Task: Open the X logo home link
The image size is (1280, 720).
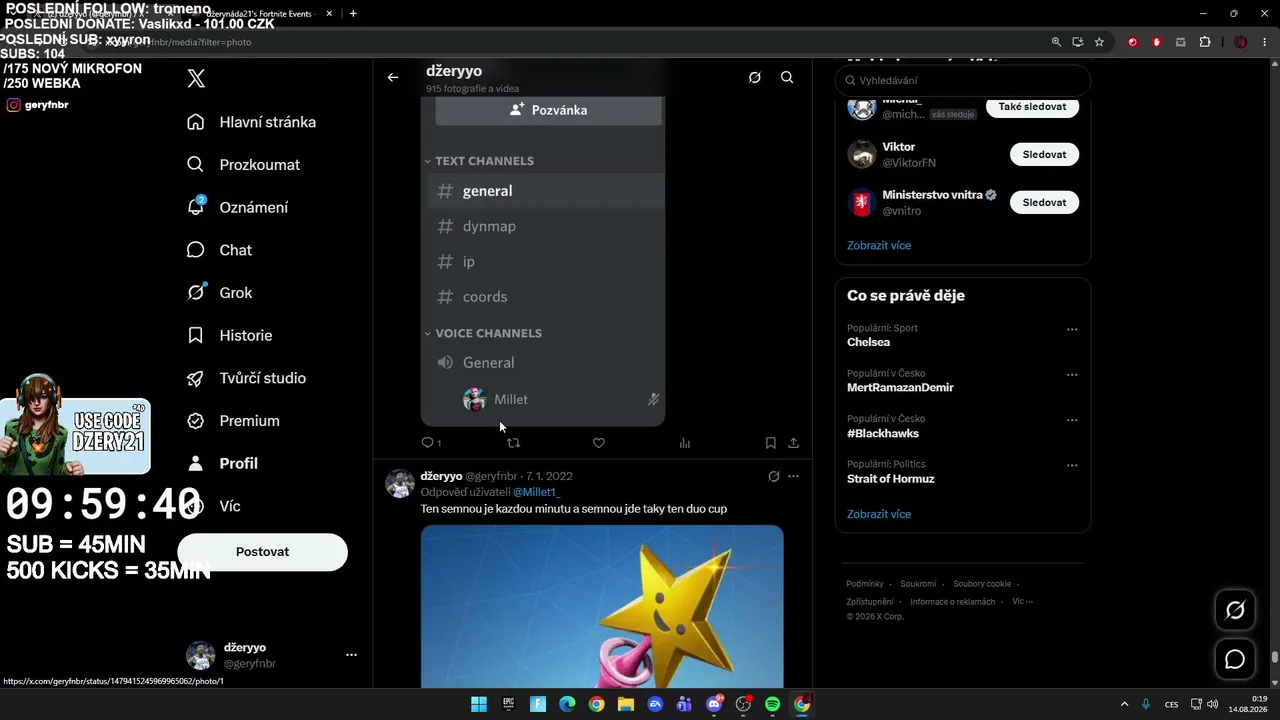Action: coord(196,79)
